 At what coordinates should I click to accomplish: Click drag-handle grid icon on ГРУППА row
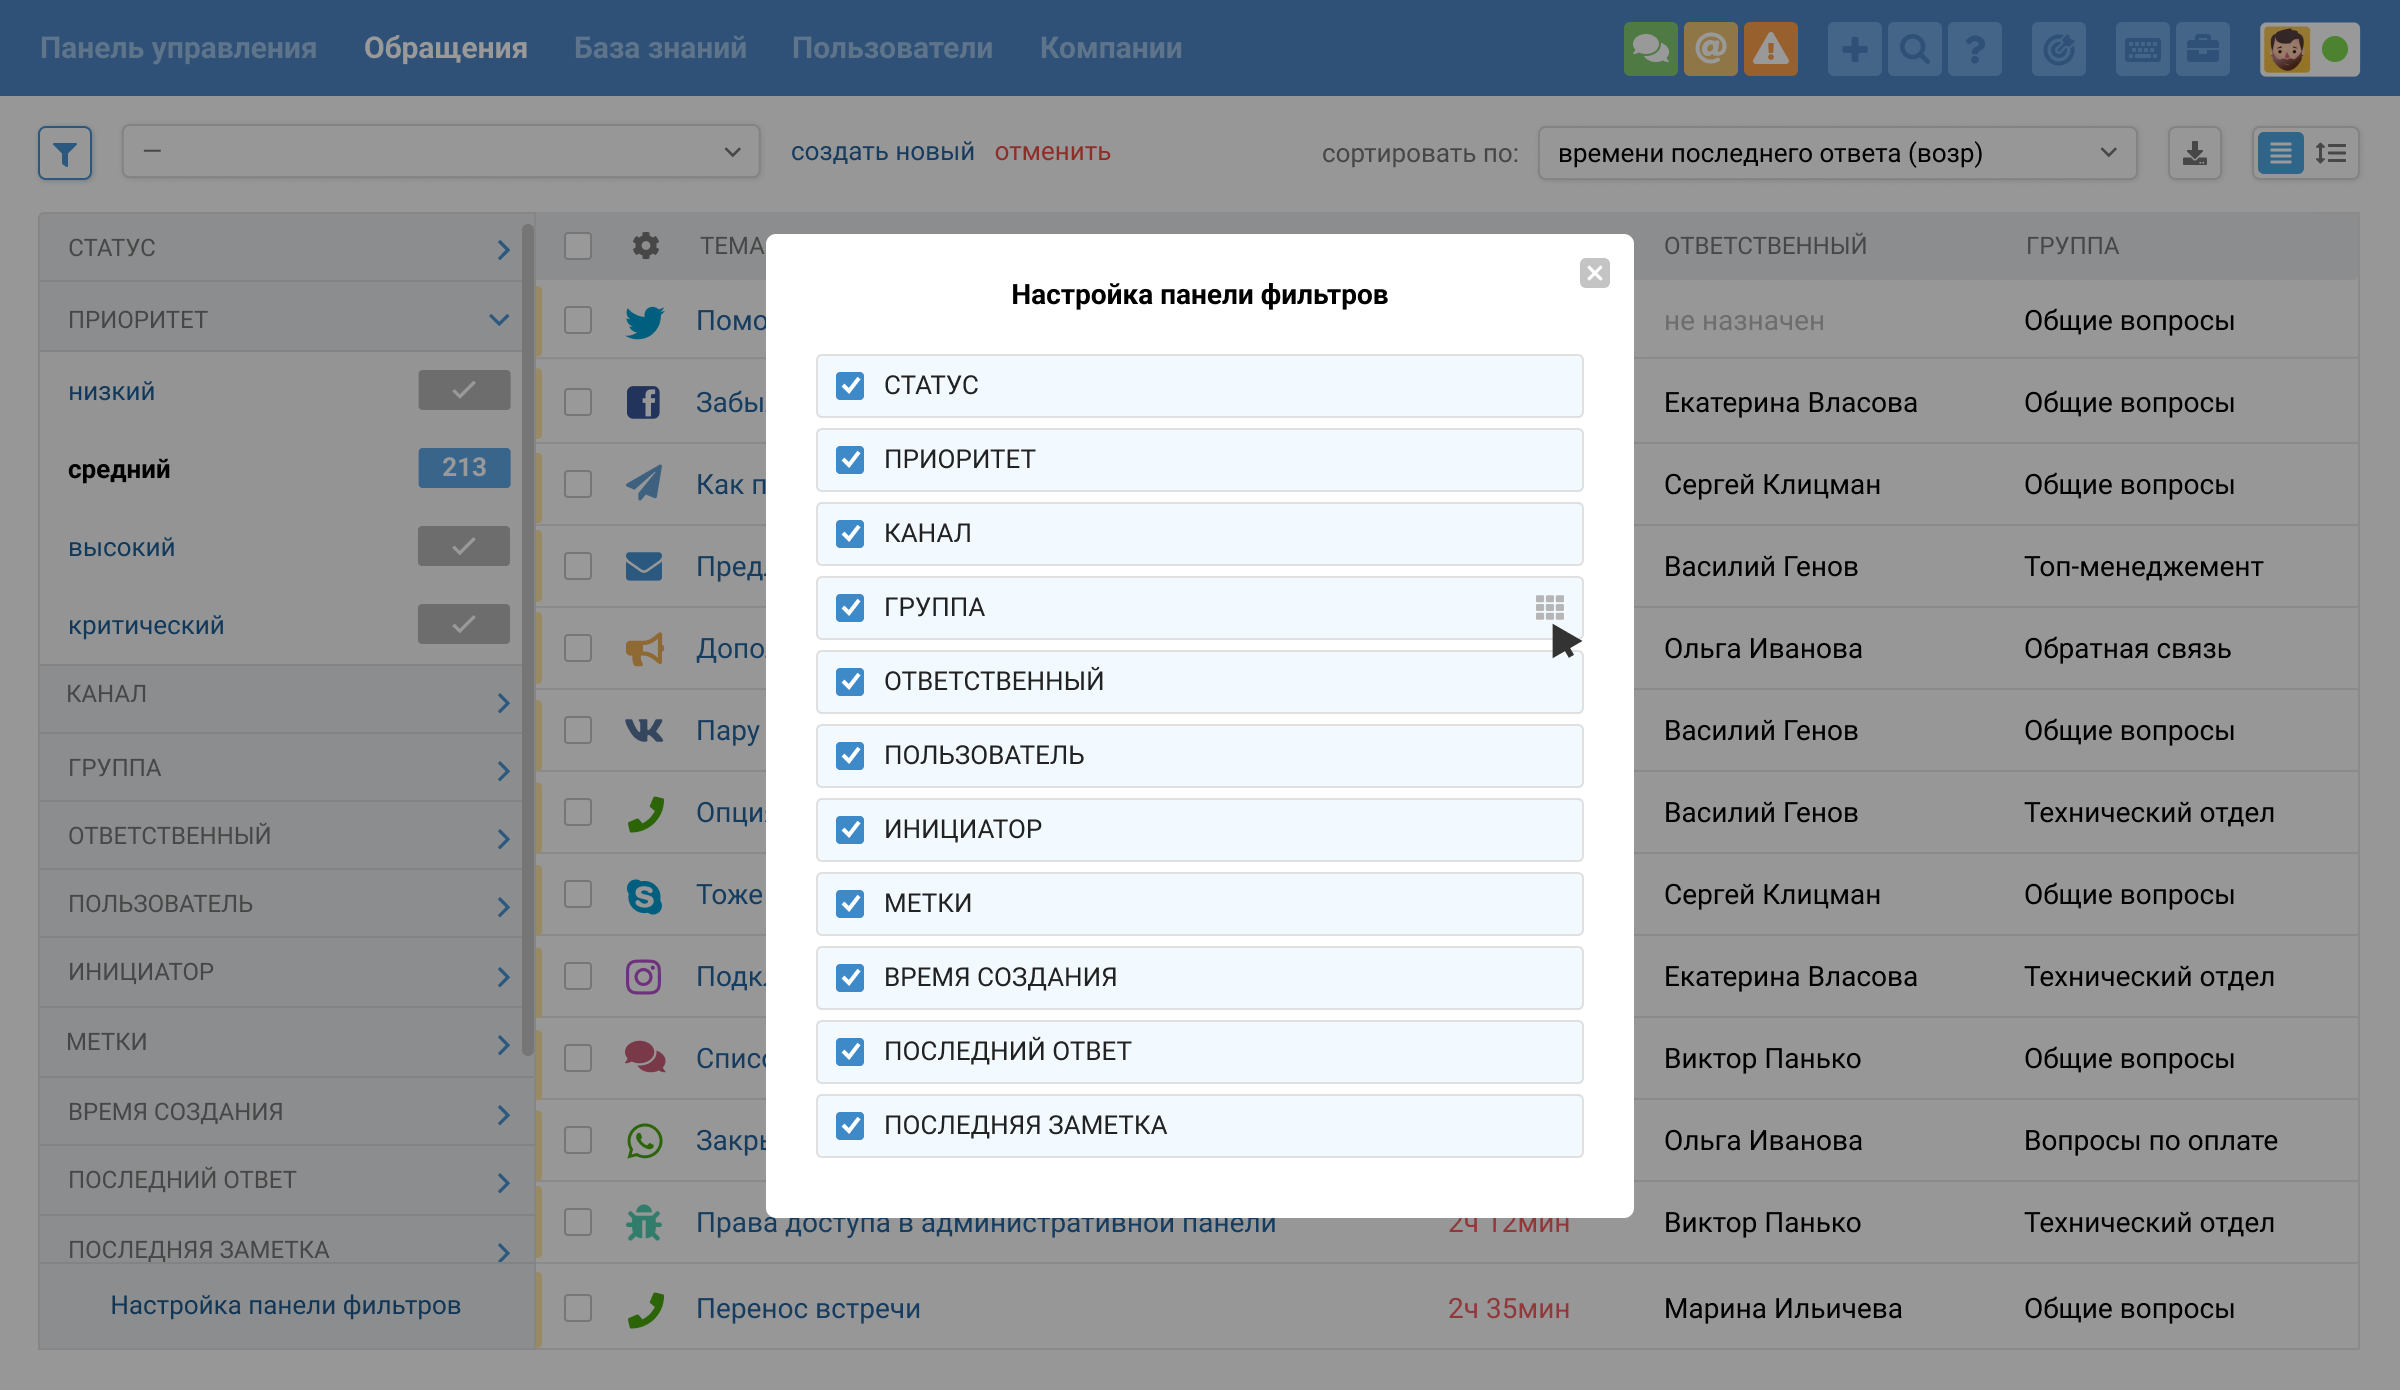coord(1549,607)
